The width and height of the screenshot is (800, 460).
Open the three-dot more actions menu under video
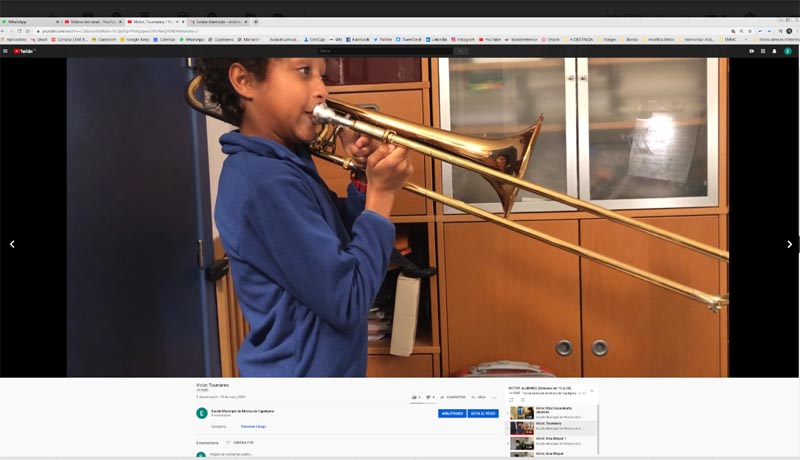tap(493, 397)
